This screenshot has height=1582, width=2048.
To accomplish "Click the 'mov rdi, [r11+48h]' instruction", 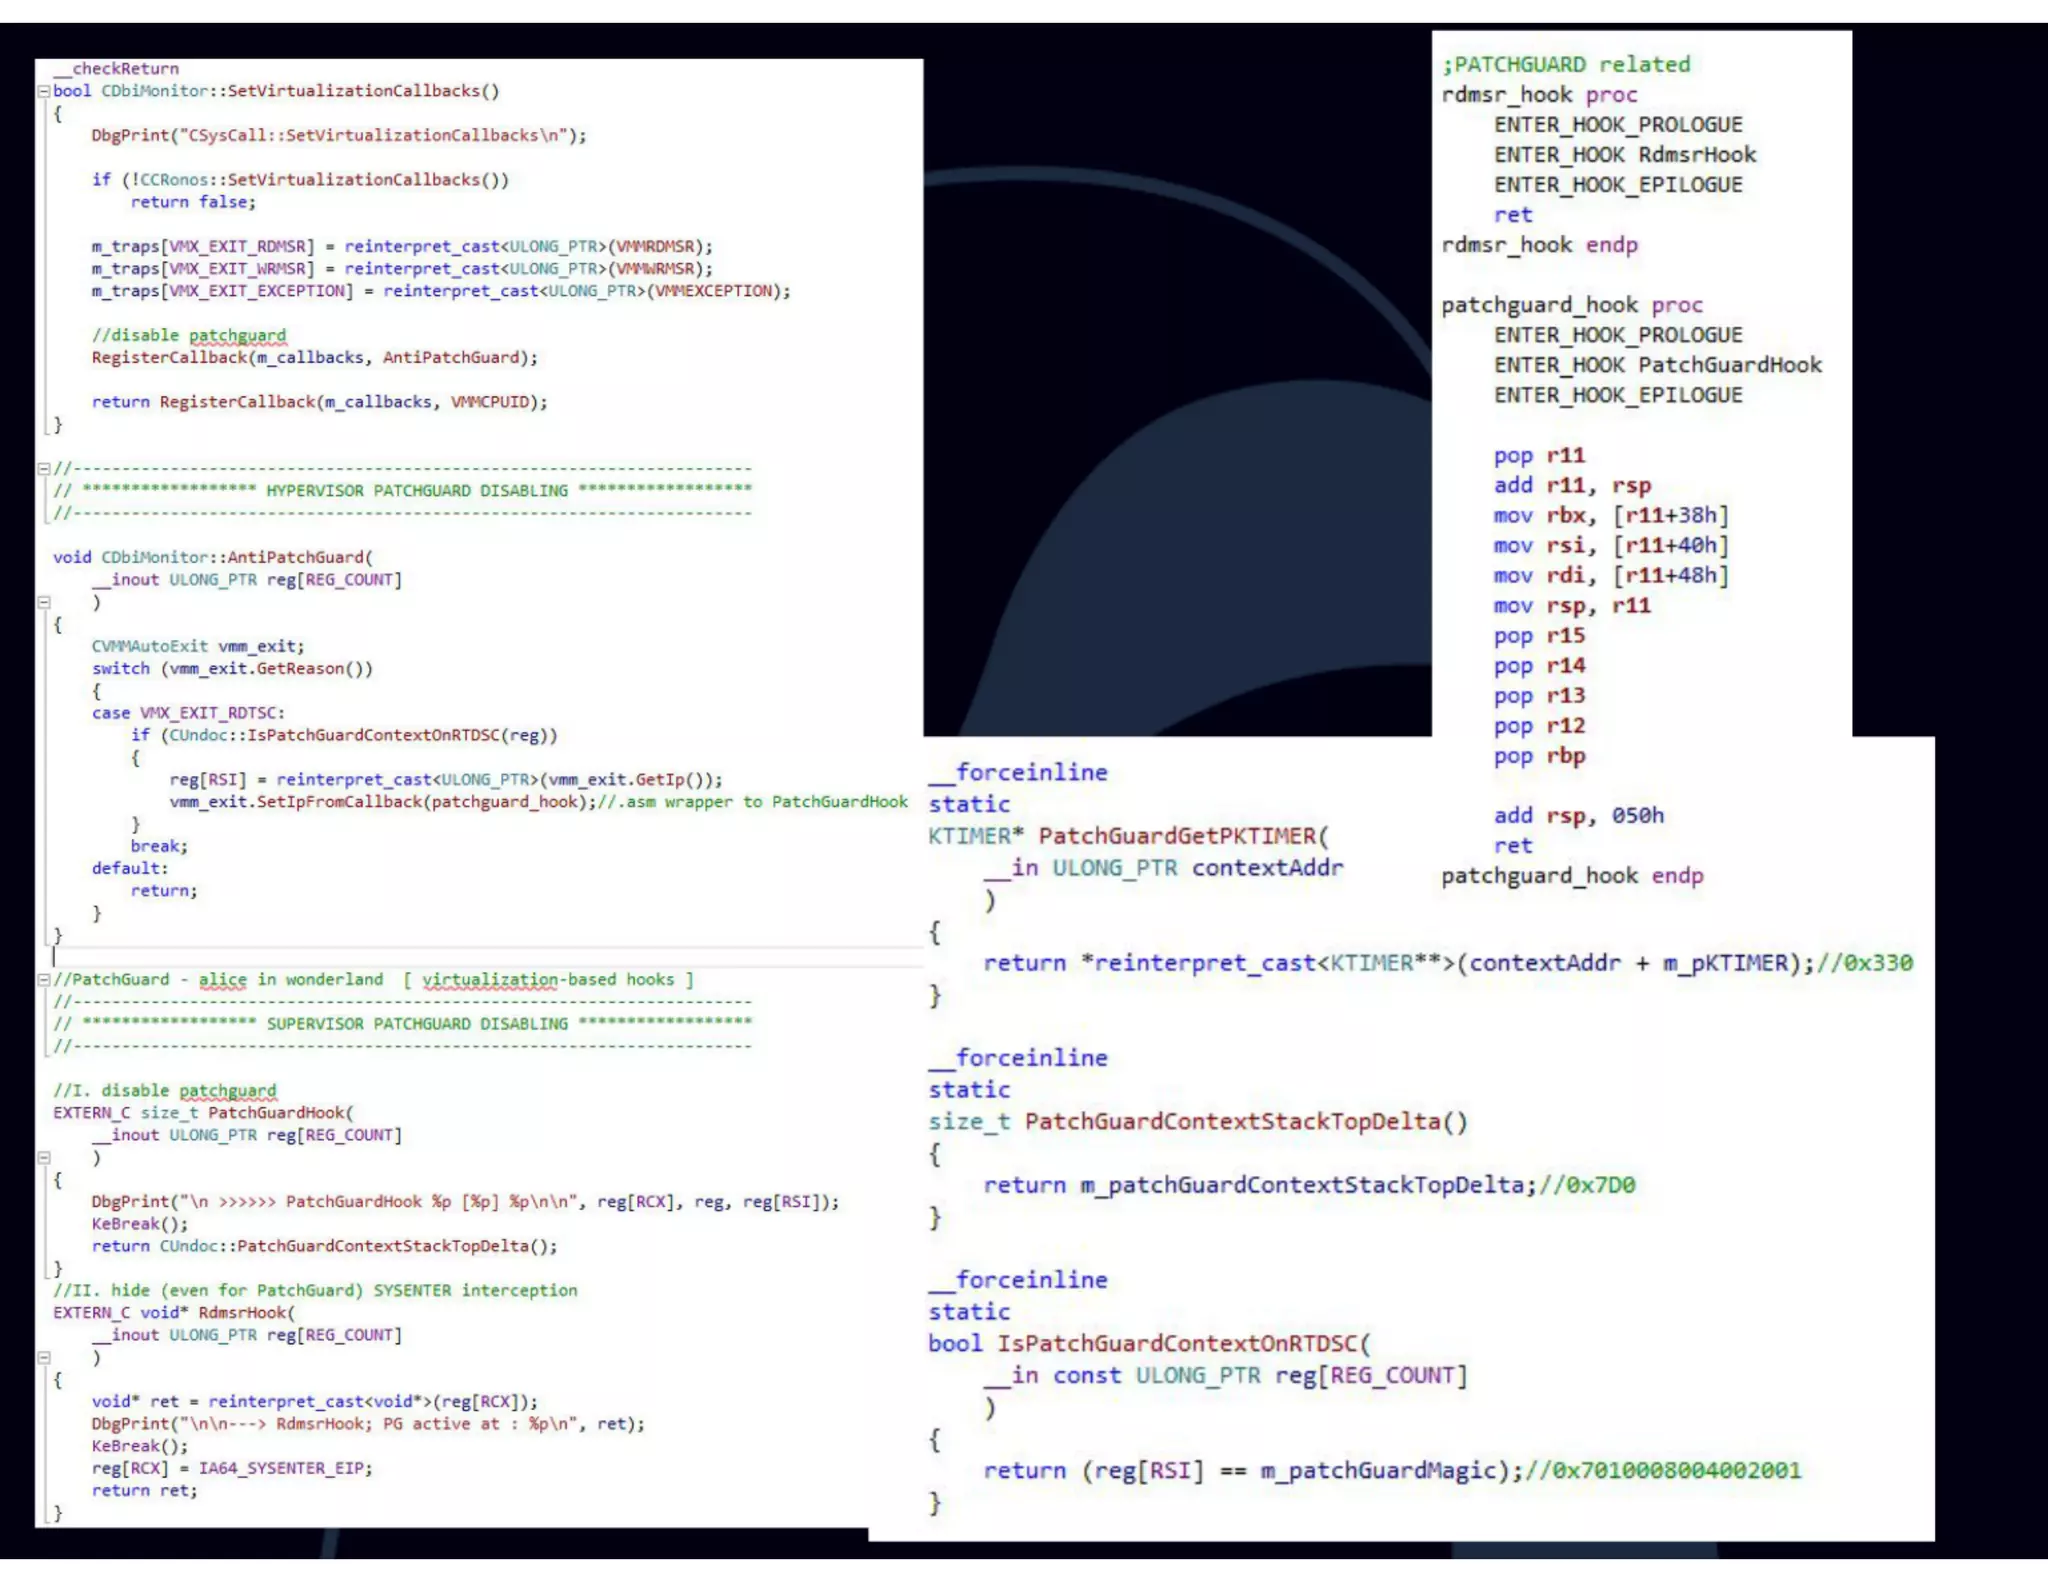I will pyautogui.click(x=1612, y=575).
